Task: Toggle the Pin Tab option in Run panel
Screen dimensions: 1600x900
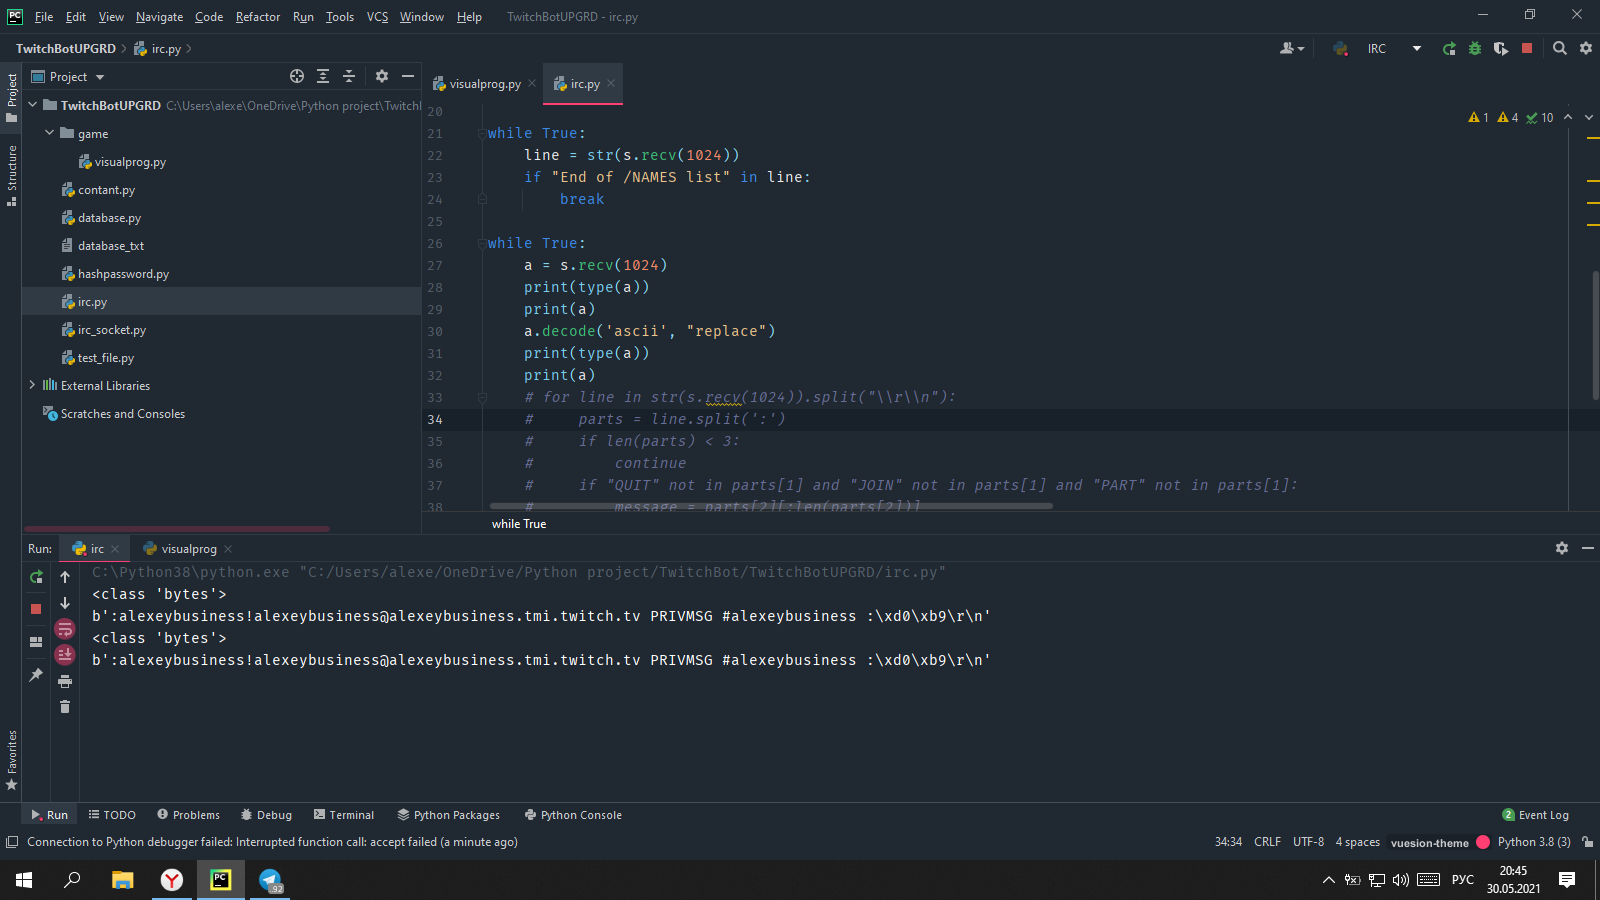Action: tap(36, 675)
